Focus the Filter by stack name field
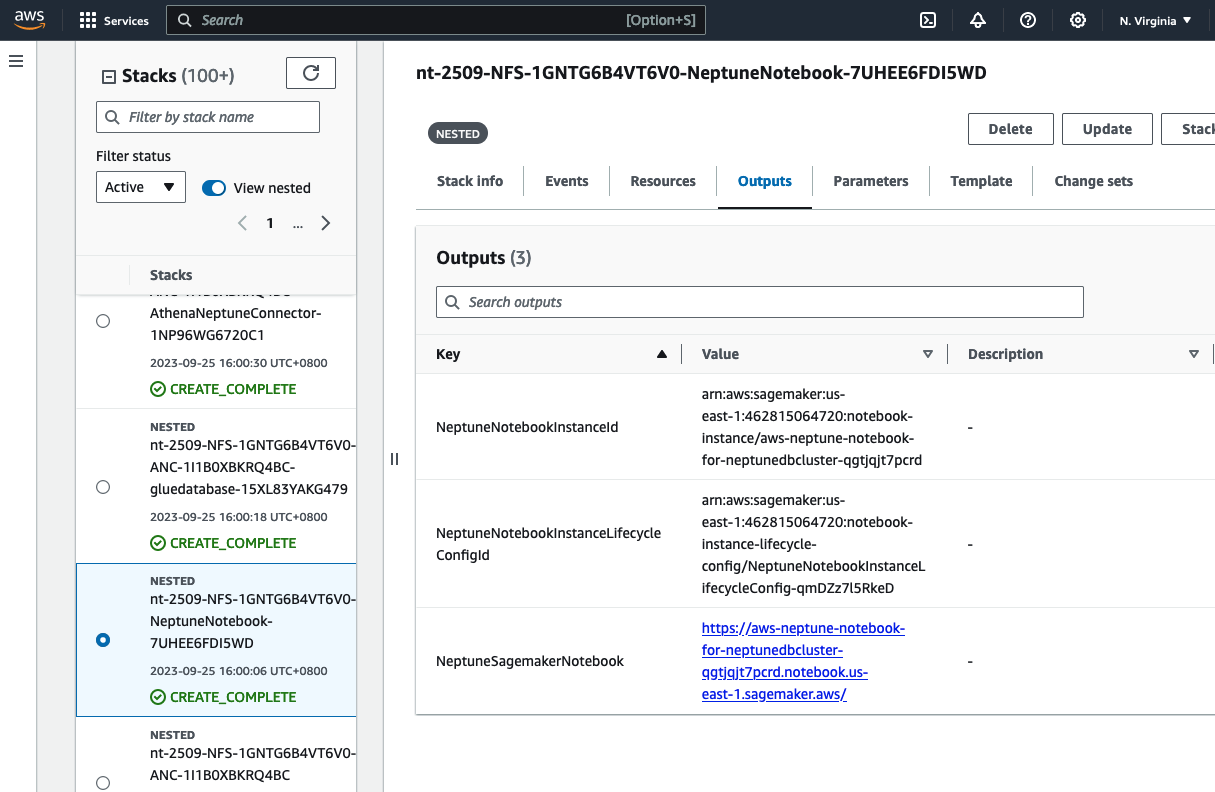 [208, 117]
